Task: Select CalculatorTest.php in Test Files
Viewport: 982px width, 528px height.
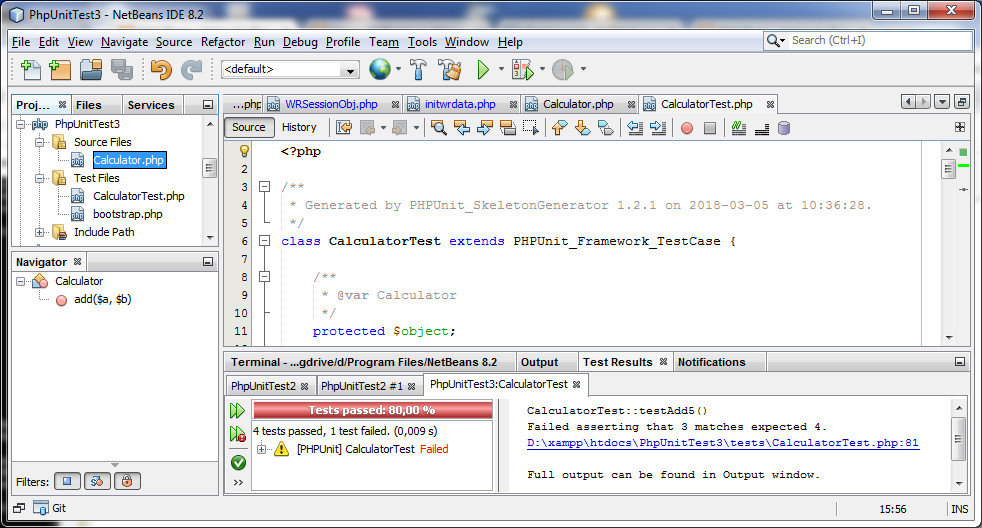Action: tap(138, 196)
